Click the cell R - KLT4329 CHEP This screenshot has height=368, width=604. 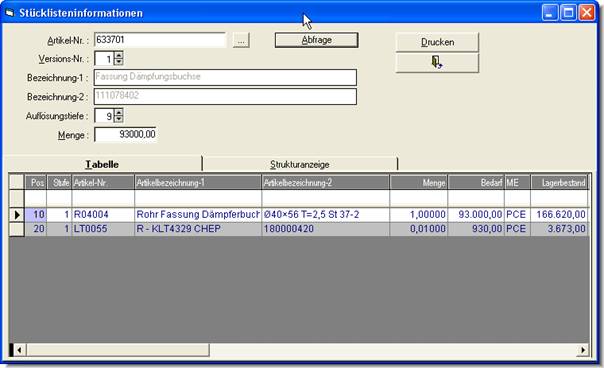198,229
